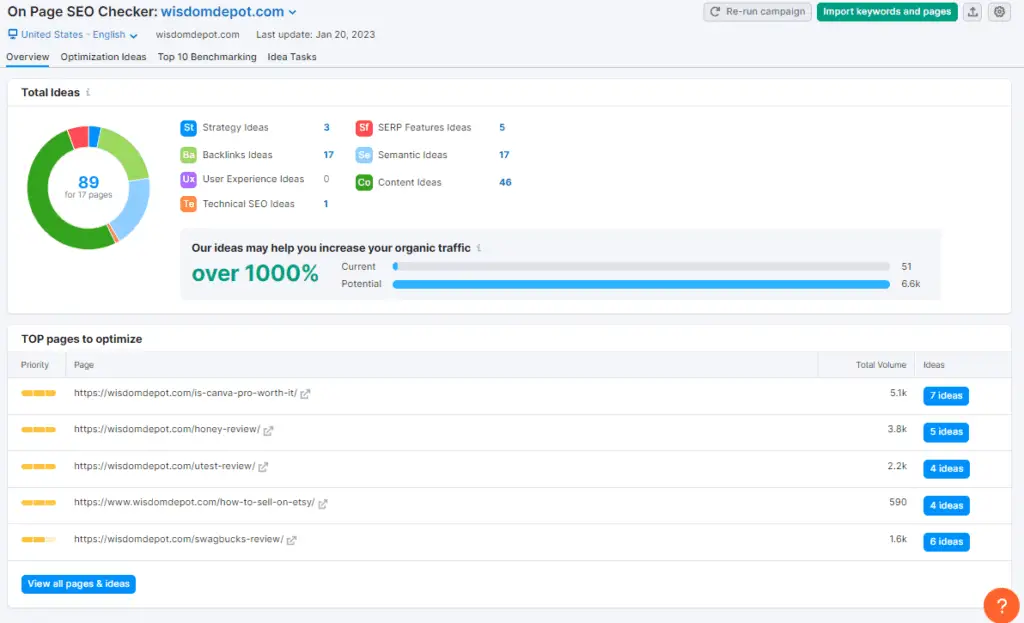The image size is (1024, 623).
Task: Click the Content Ideas Co icon
Action: pyautogui.click(x=364, y=182)
